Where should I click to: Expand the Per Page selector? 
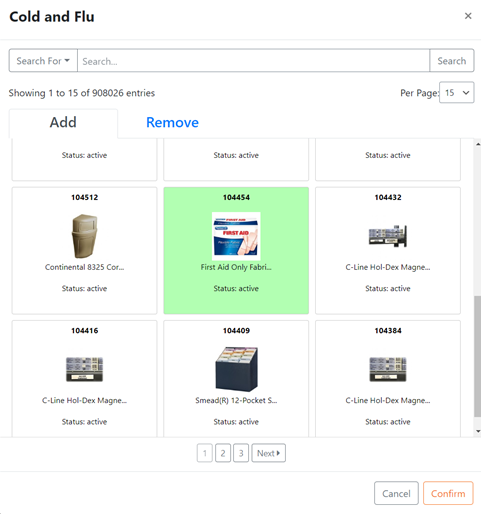coord(456,92)
